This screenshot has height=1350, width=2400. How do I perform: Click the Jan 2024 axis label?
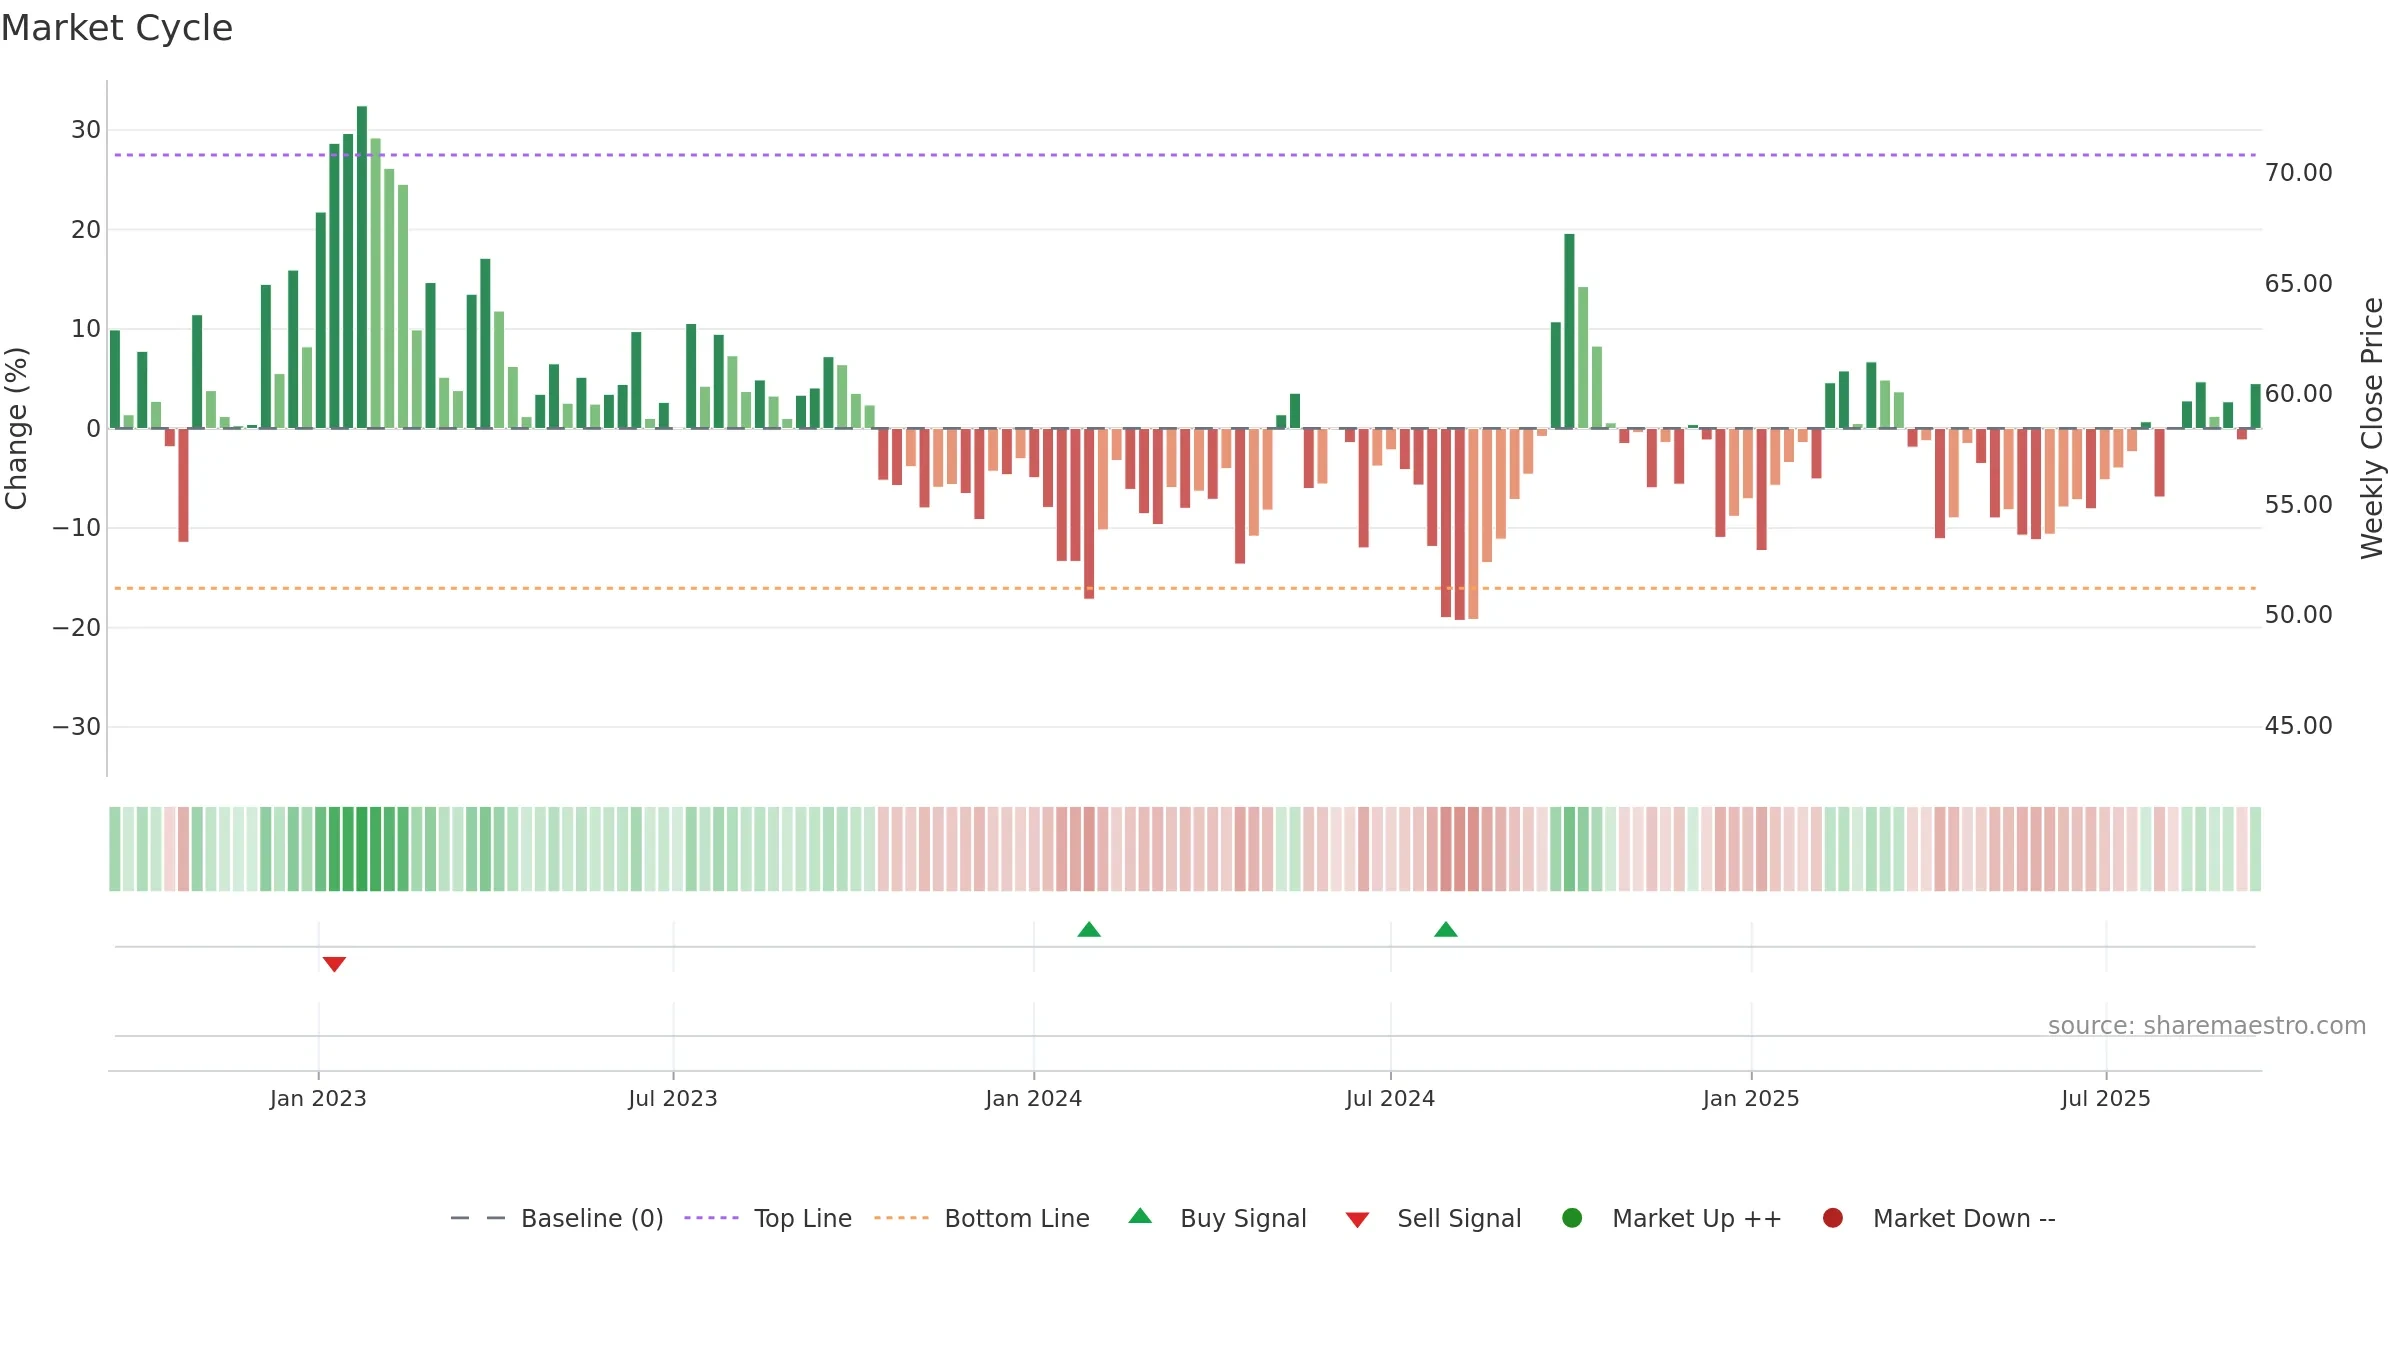[1034, 1099]
